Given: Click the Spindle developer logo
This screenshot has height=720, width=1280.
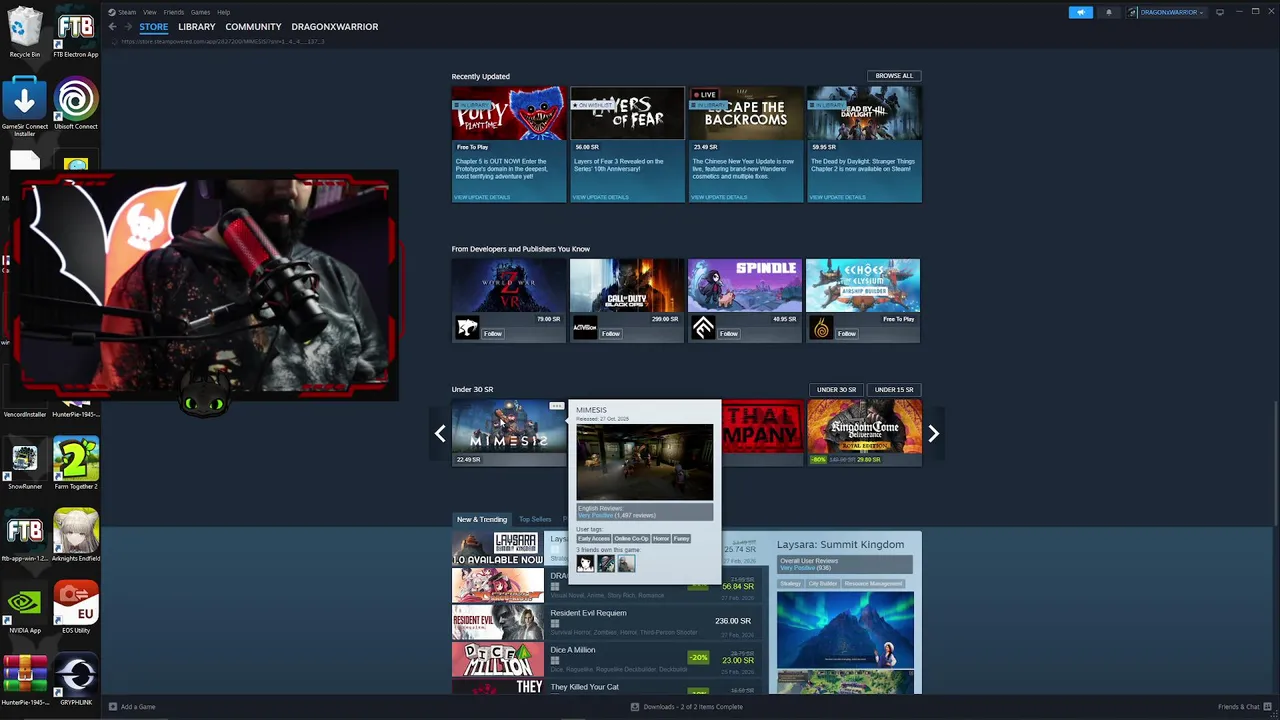Looking at the screenshot, I should coord(703,328).
